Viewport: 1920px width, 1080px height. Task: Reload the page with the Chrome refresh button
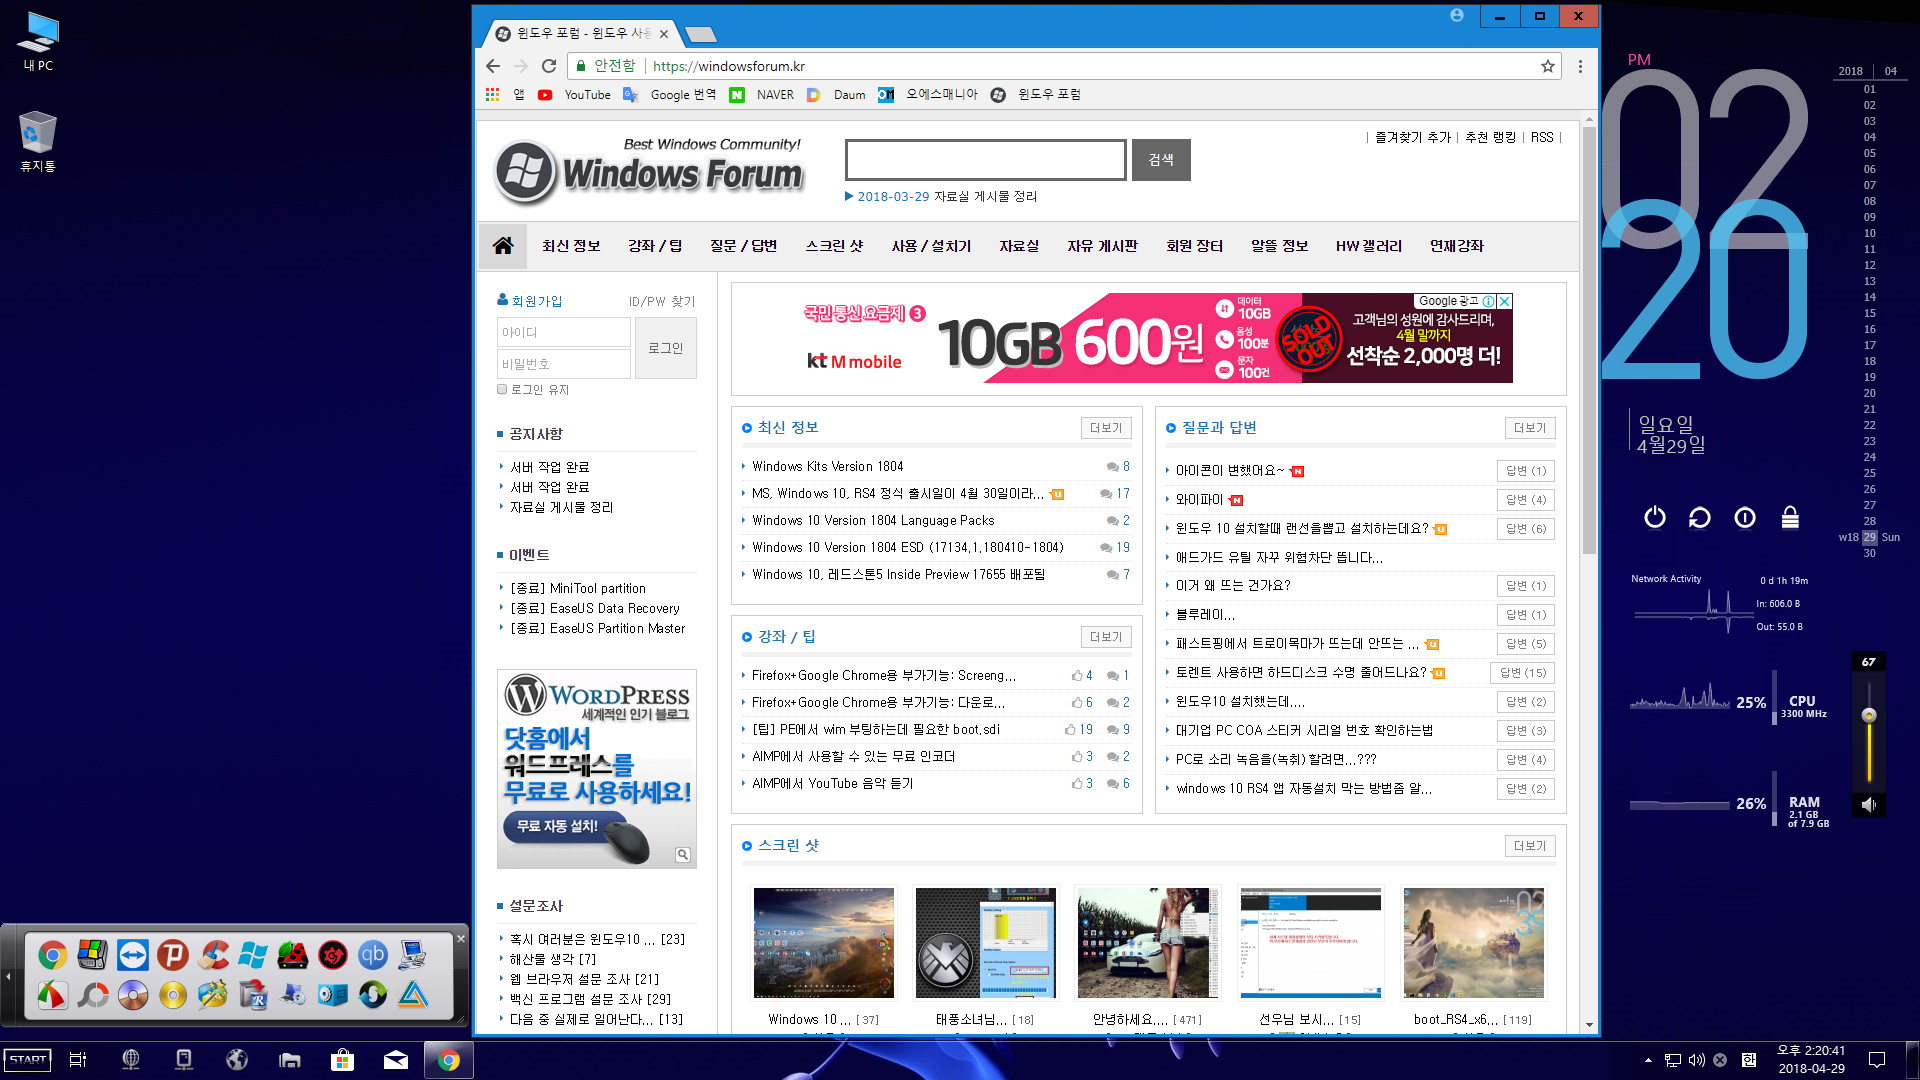point(548,66)
